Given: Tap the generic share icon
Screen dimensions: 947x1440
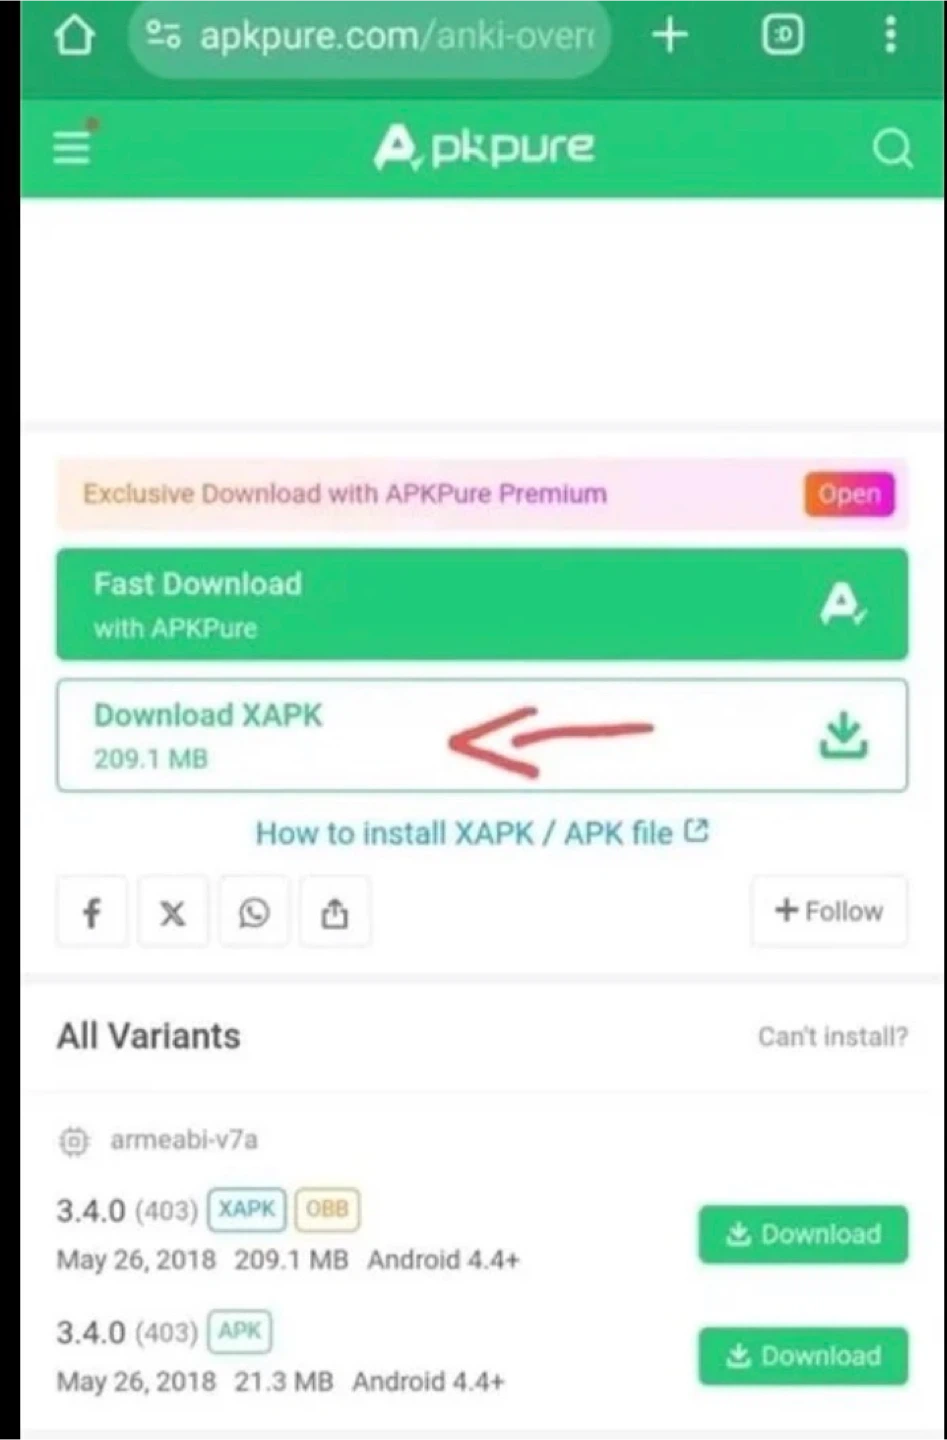Looking at the screenshot, I should pos(335,911).
